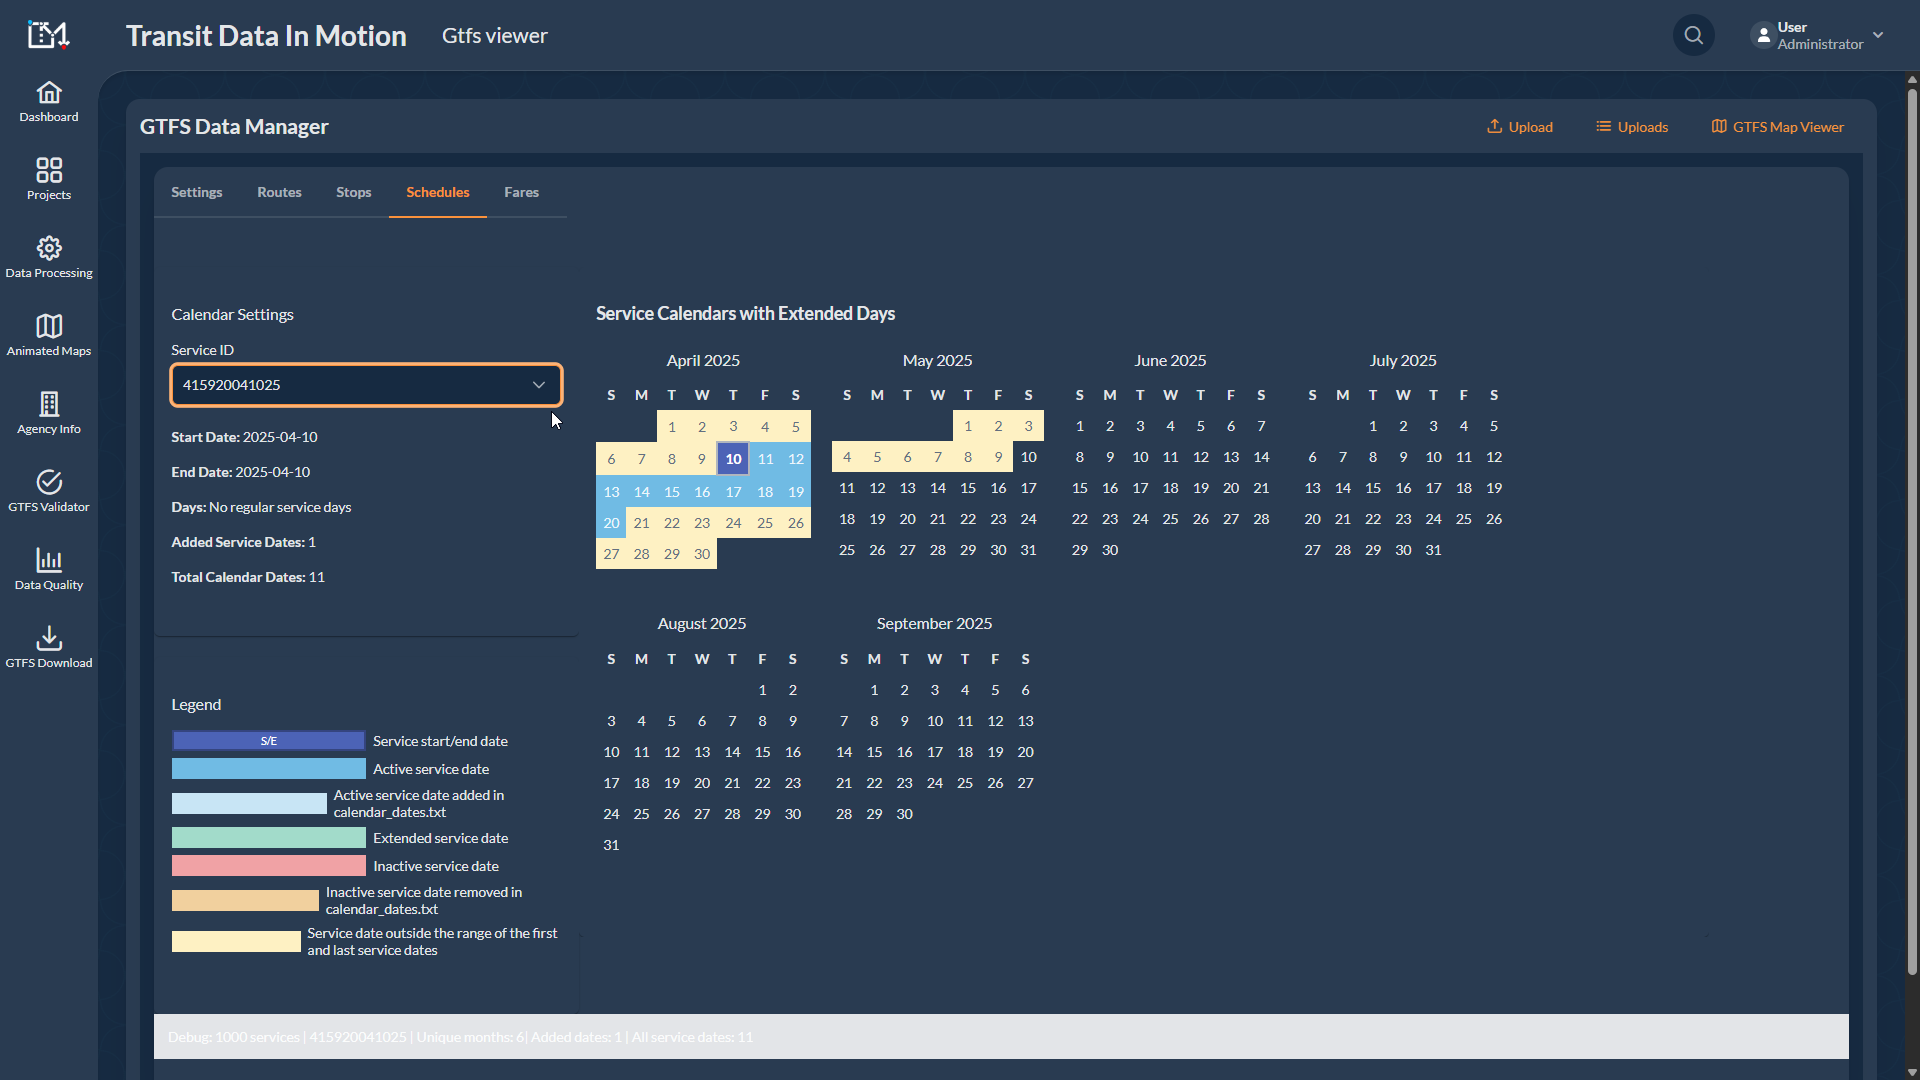Screen dimensions: 1920x1080
Task: Switch to the Routes tab
Action: point(279,192)
